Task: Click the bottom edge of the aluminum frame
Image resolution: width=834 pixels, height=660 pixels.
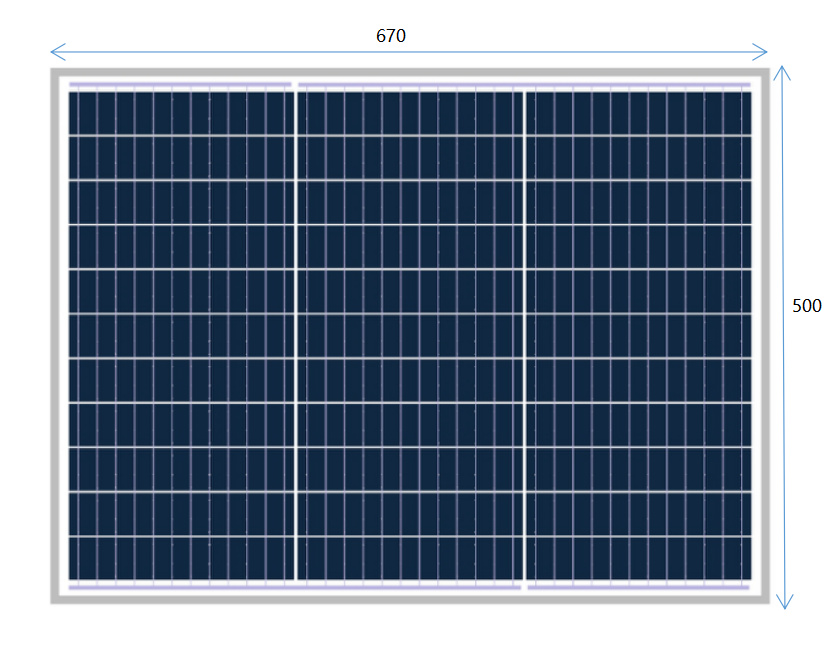Action: [x=400, y=600]
